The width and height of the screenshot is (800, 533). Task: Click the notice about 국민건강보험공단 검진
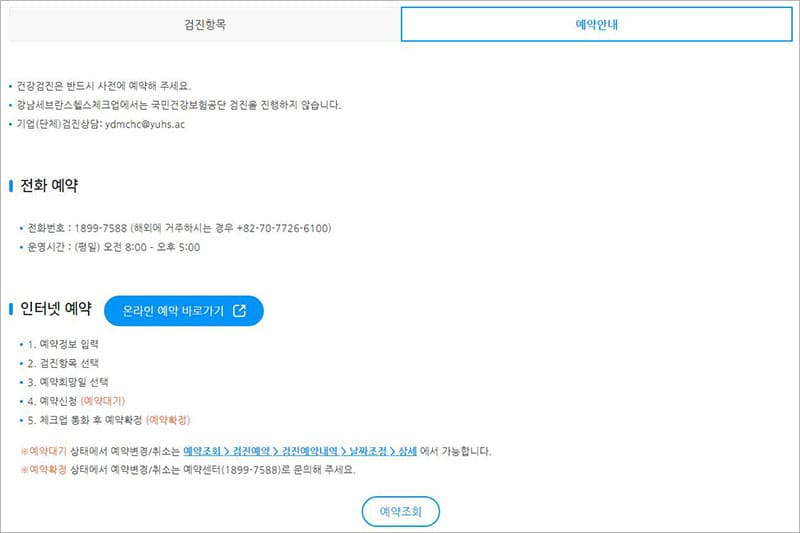tap(179, 105)
